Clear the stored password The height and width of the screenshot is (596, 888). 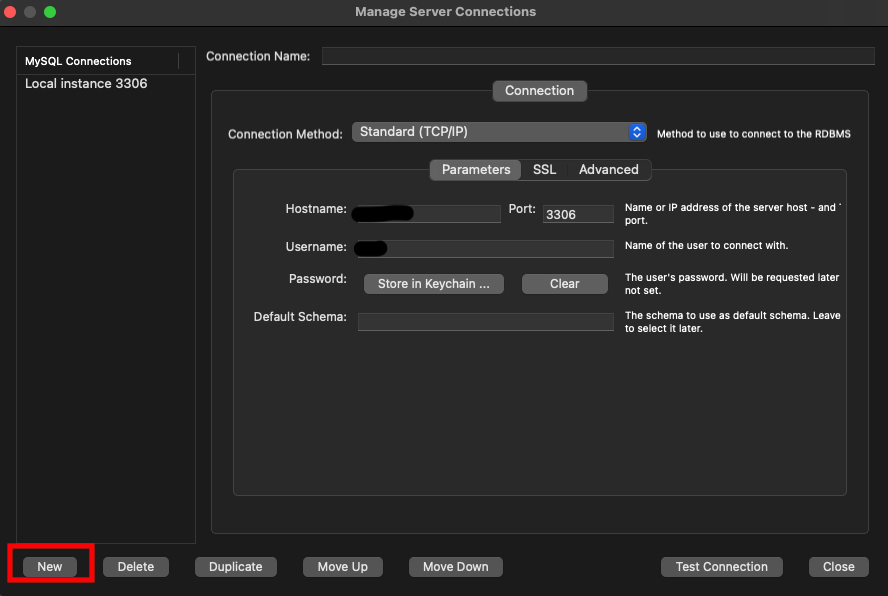565,284
